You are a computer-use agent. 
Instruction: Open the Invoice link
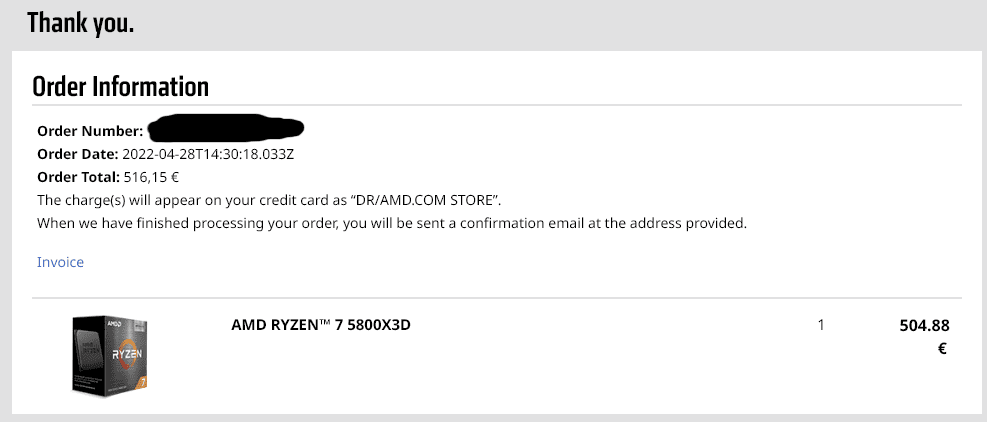tap(60, 262)
